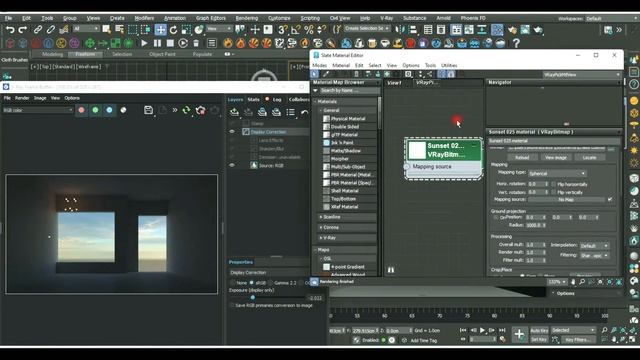The width and height of the screenshot is (640, 360).
Task: Open the Modifiers menu
Action: click(x=144, y=18)
